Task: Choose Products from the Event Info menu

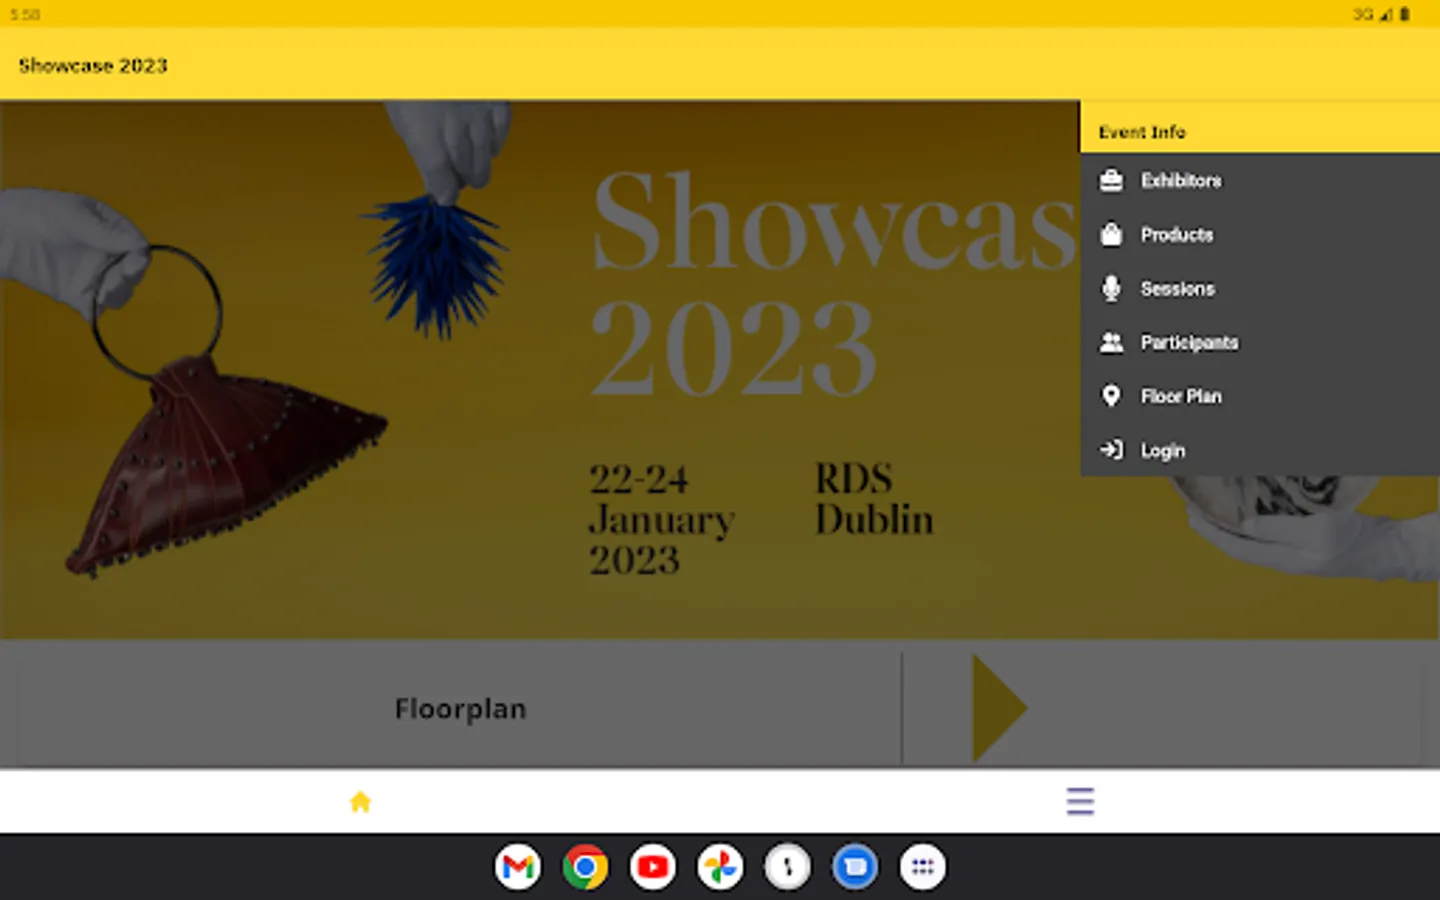Action: coord(1260,234)
